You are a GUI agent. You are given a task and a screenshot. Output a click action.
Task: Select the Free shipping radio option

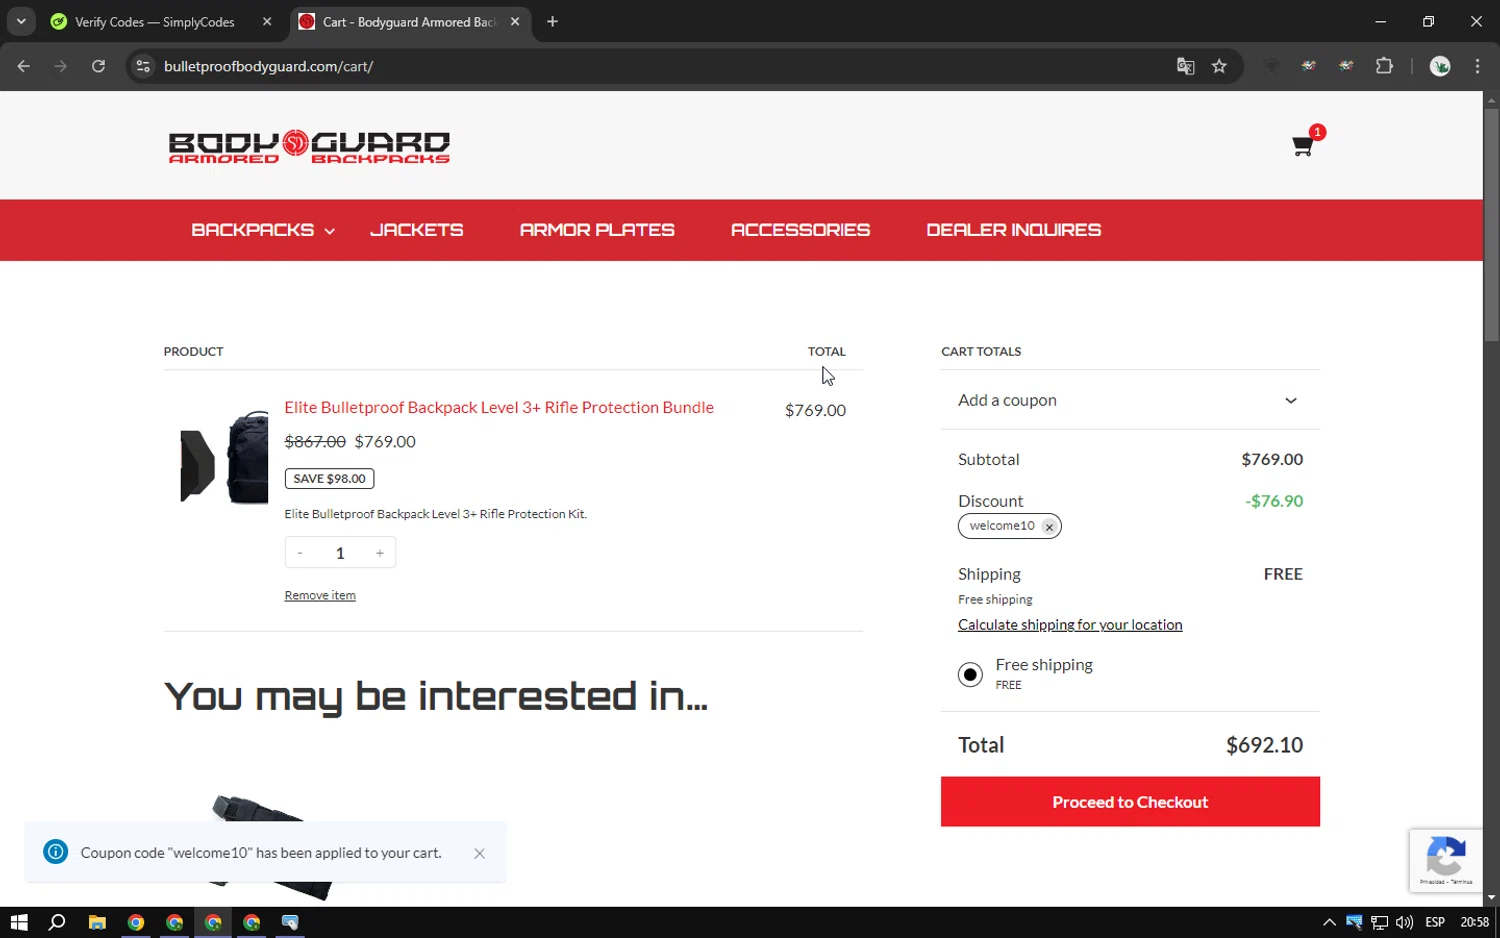[970, 675]
